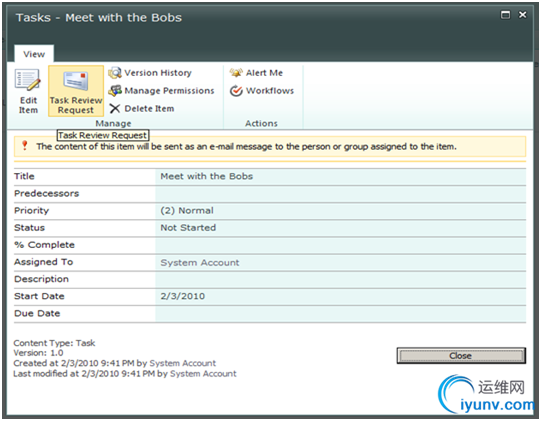This screenshot has height=421, width=541.
Task: Click the 'Version: 1.0' text
Action: point(38,353)
